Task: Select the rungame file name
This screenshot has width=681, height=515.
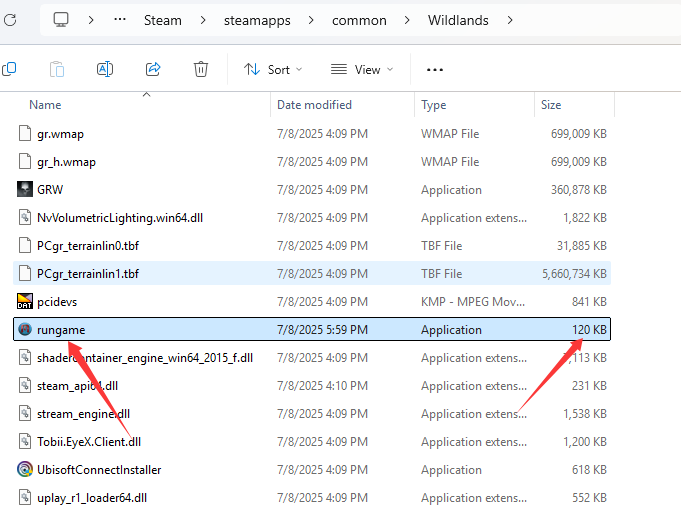Action: (x=61, y=330)
